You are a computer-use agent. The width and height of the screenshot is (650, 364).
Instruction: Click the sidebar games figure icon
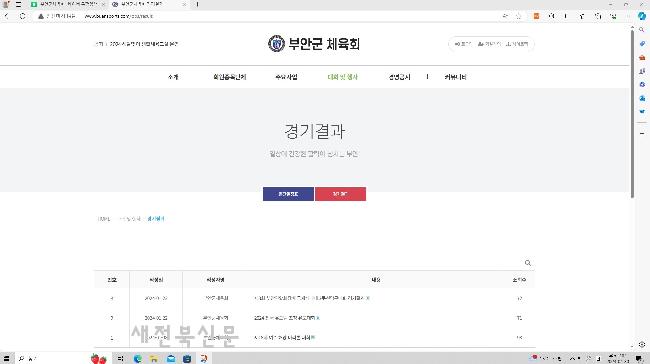[x=642, y=71]
